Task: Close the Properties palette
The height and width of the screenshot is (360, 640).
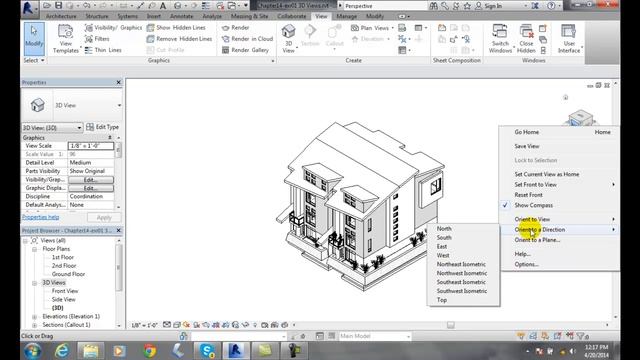Action: 118,82
